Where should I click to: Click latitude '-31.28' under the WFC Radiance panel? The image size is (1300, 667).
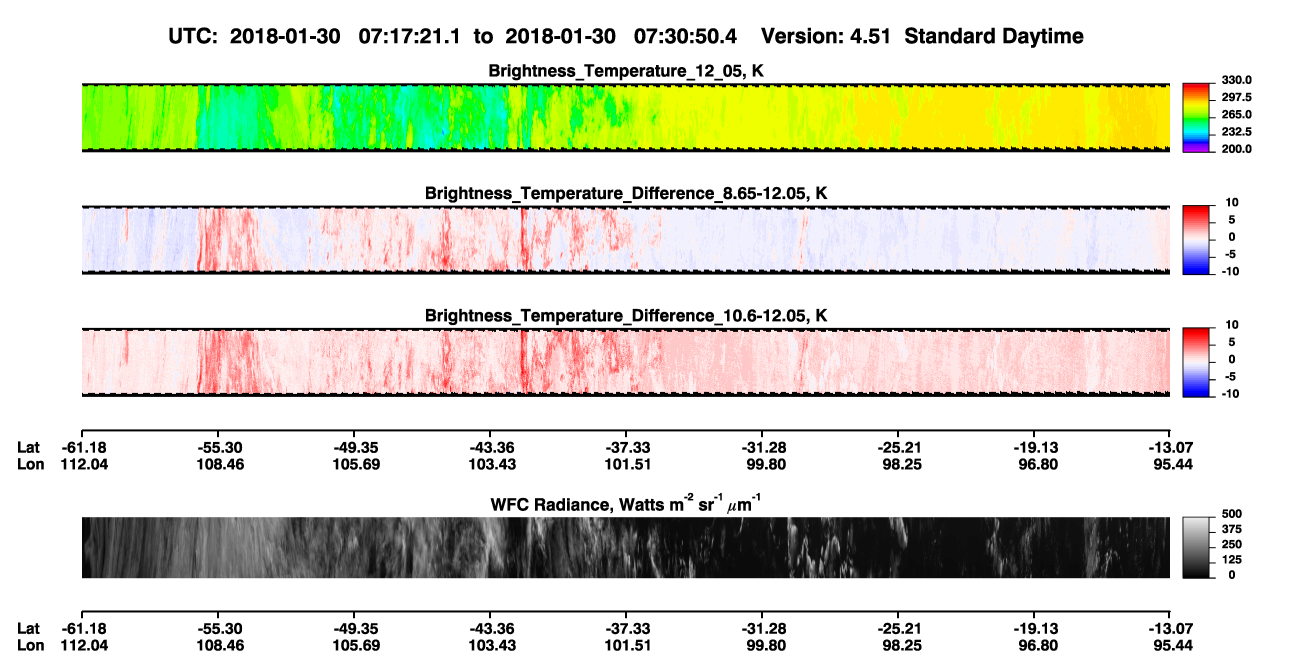762,629
